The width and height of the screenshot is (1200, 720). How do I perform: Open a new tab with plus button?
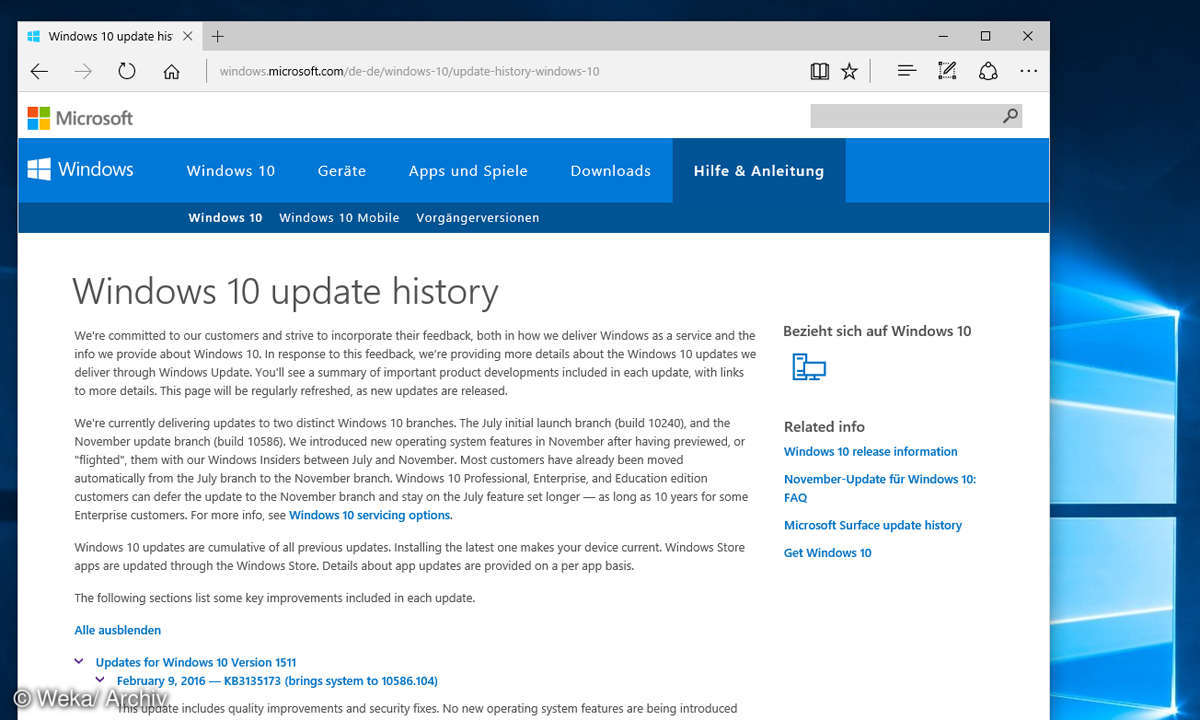[217, 36]
